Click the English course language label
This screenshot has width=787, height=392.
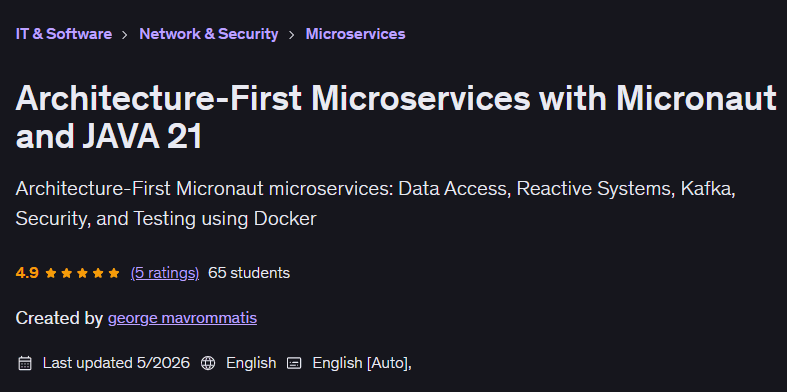pyautogui.click(x=251, y=363)
